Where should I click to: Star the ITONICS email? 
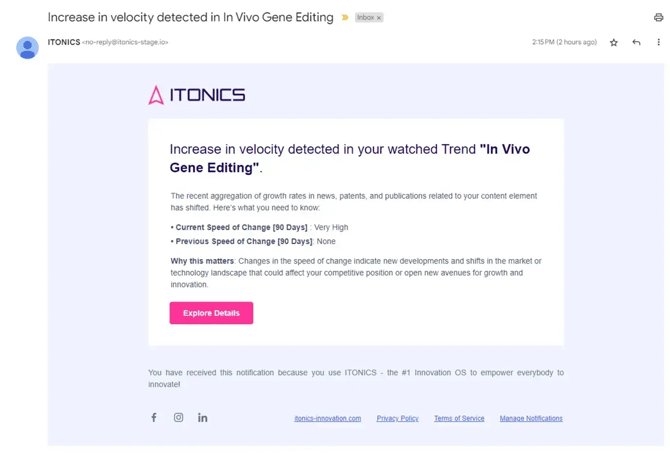coord(614,43)
